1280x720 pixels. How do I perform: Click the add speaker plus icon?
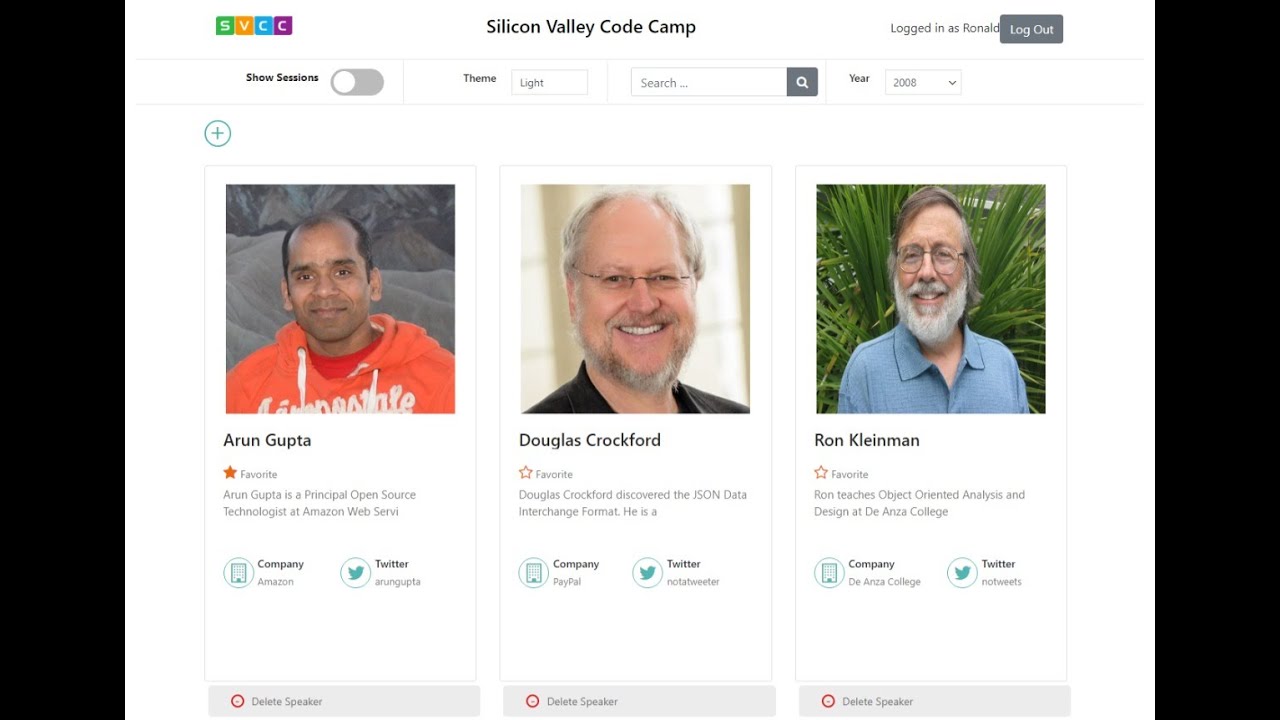tap(217, 134)
